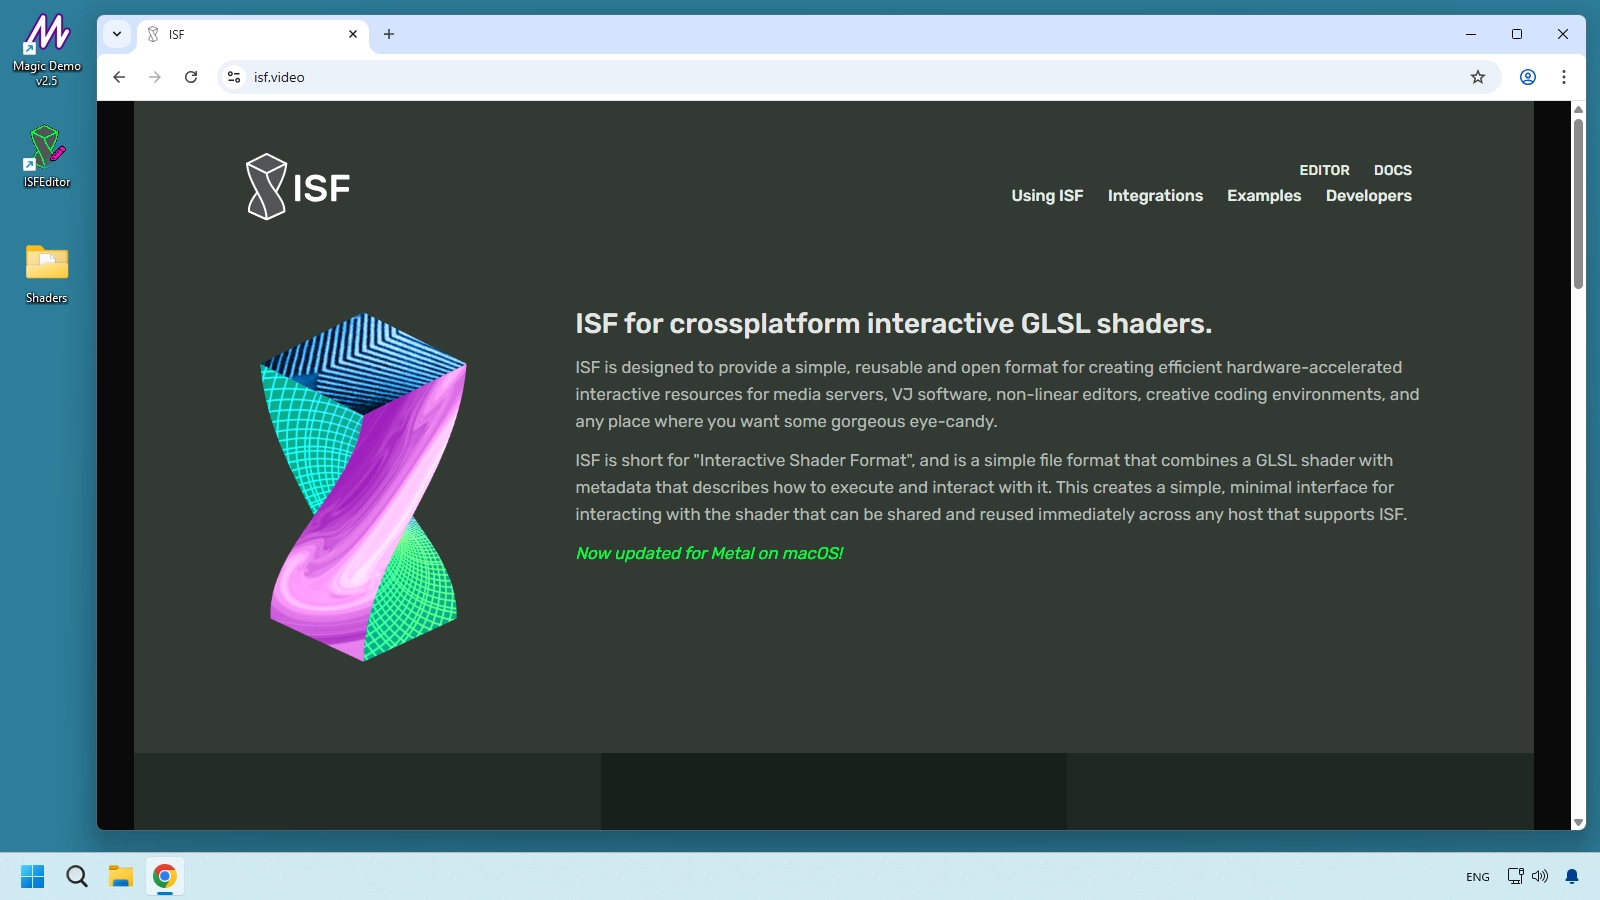View site information icon in address bar
This screenshot has width=1600, height=900.
tap(234, 77)
